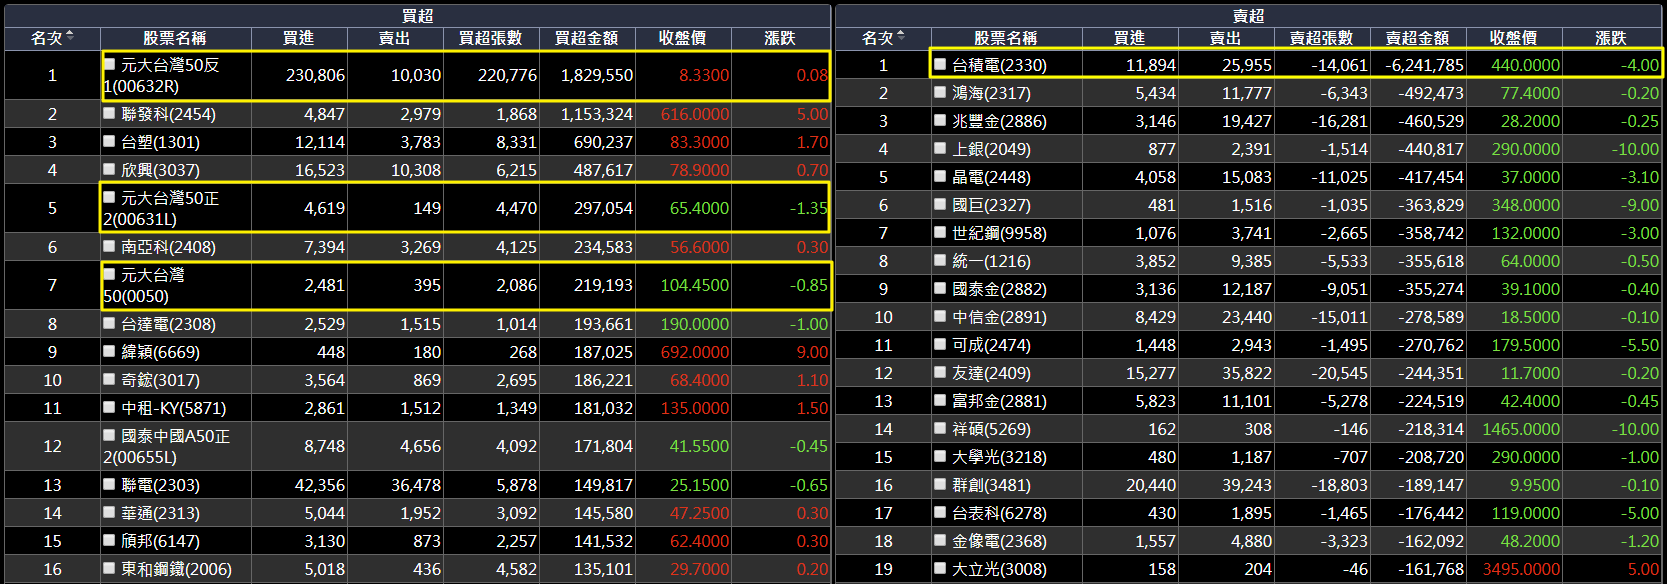
Task: Open stock 大學光(3218)
Action: (999, 457)
